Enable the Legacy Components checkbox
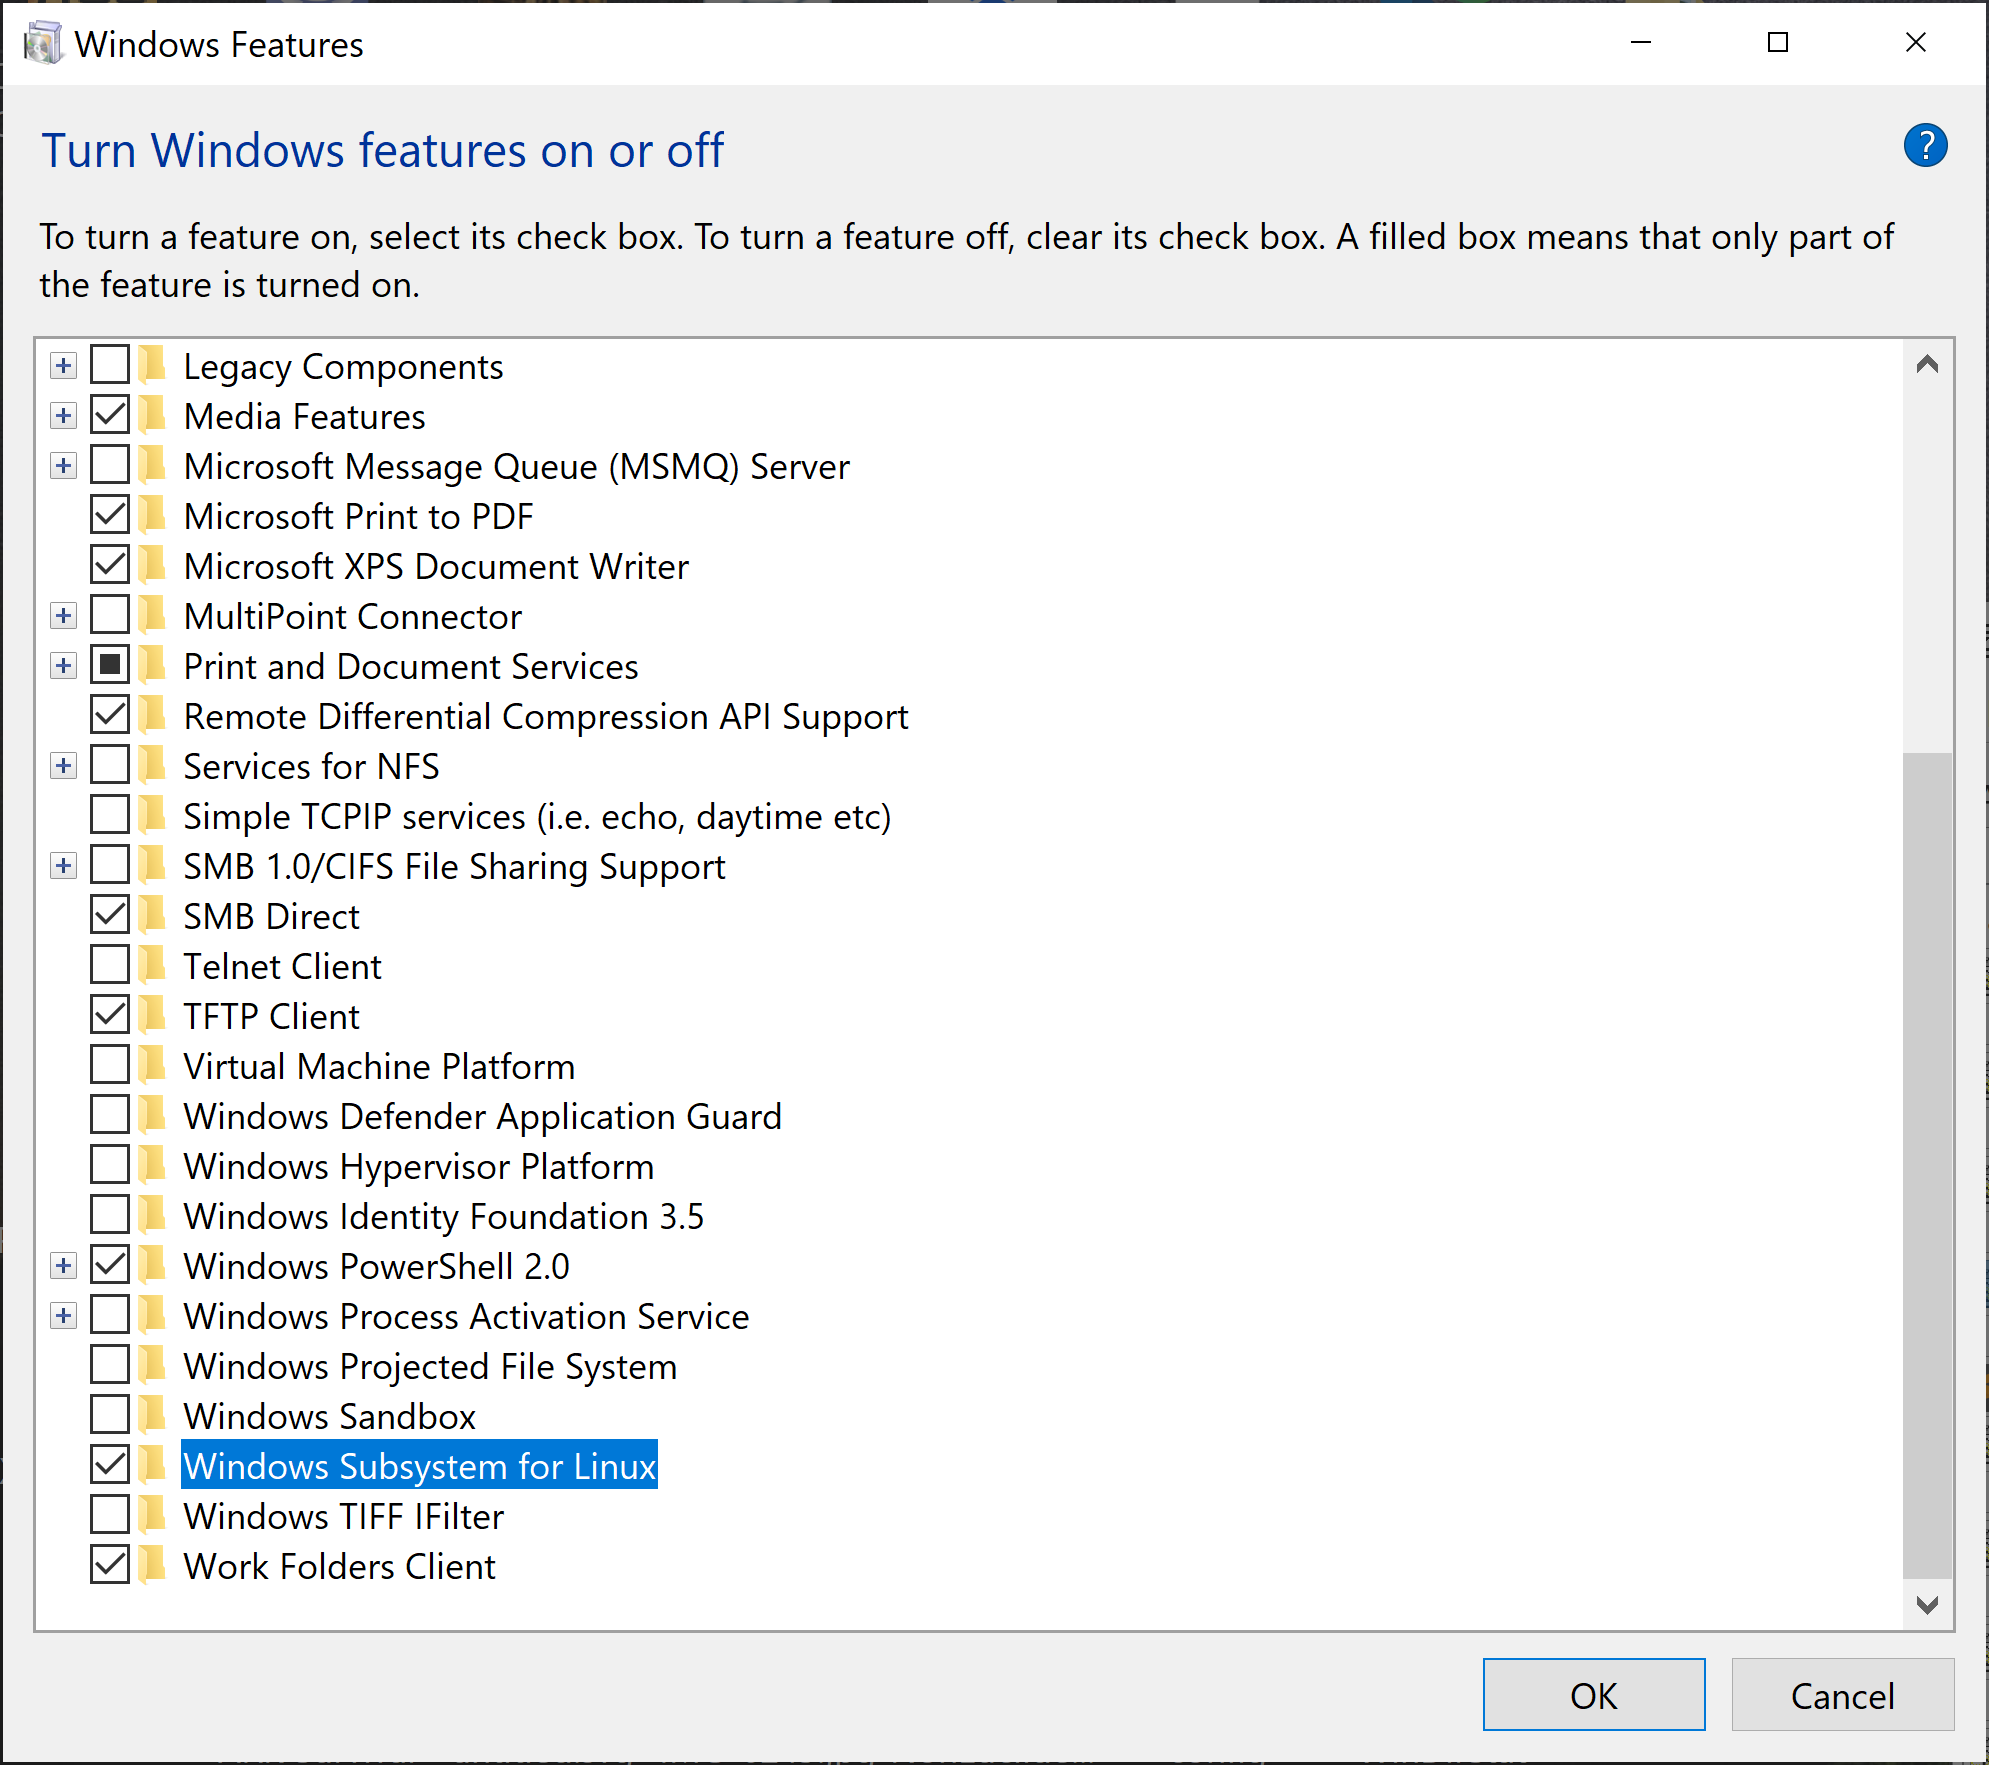The height and width of the screenshot is (1765, 1989). click(110, 365)
